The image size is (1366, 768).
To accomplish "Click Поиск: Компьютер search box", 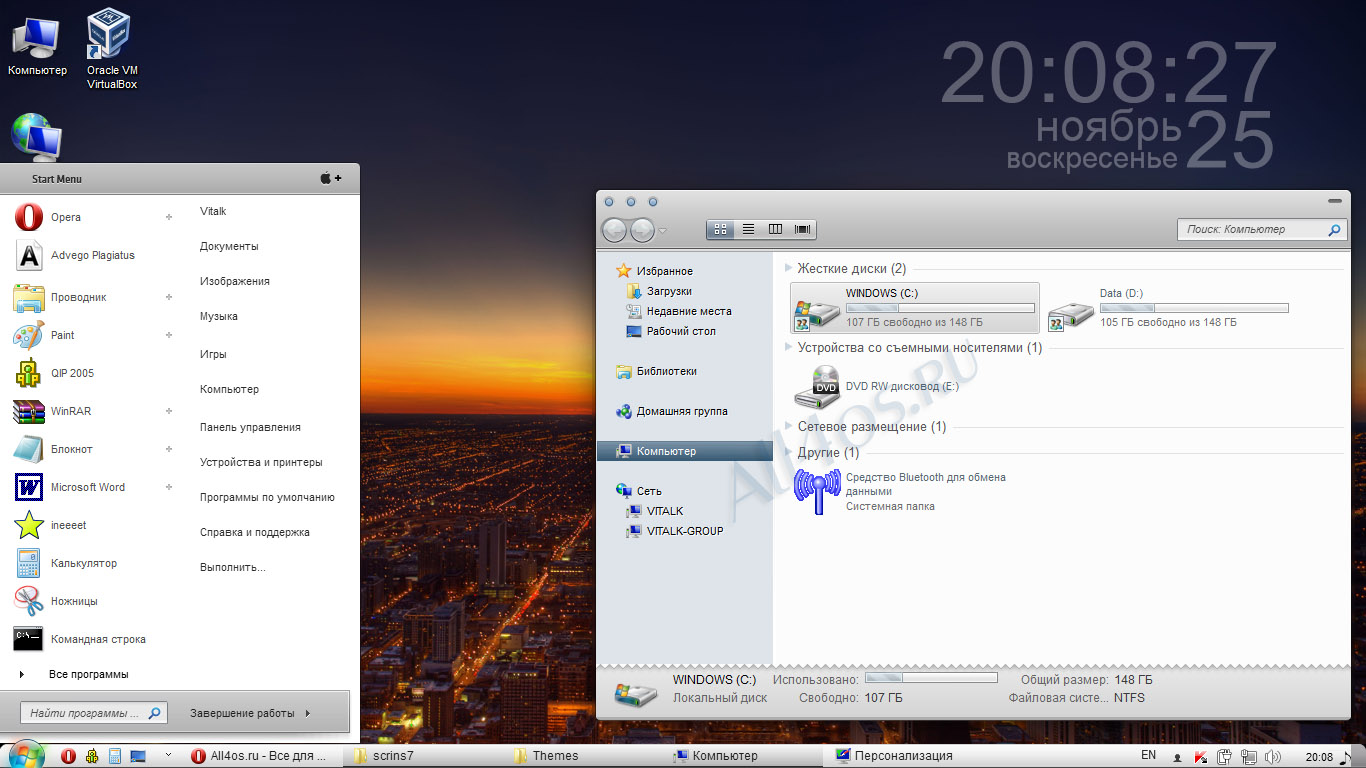I will (x=1261, y=229).
